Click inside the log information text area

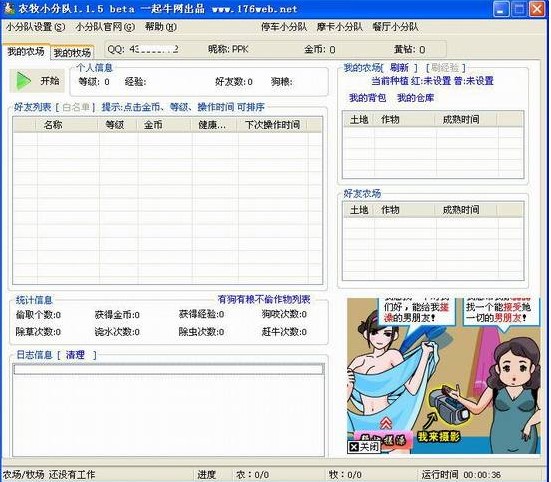point(168,410)
